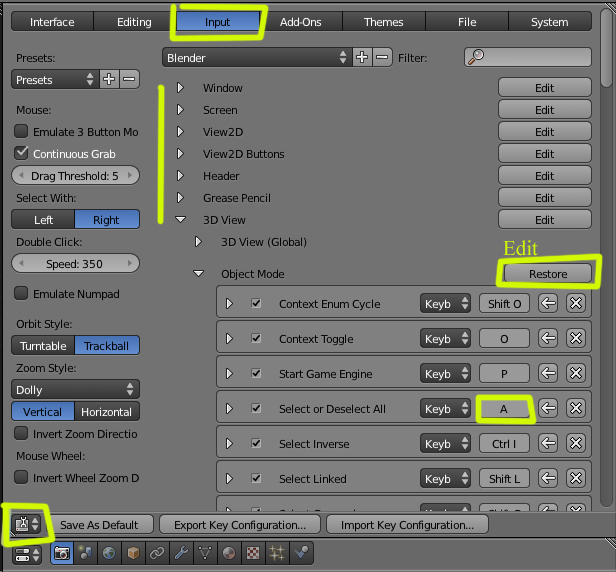Switch to the Themes tab

[x=383, y=22]
